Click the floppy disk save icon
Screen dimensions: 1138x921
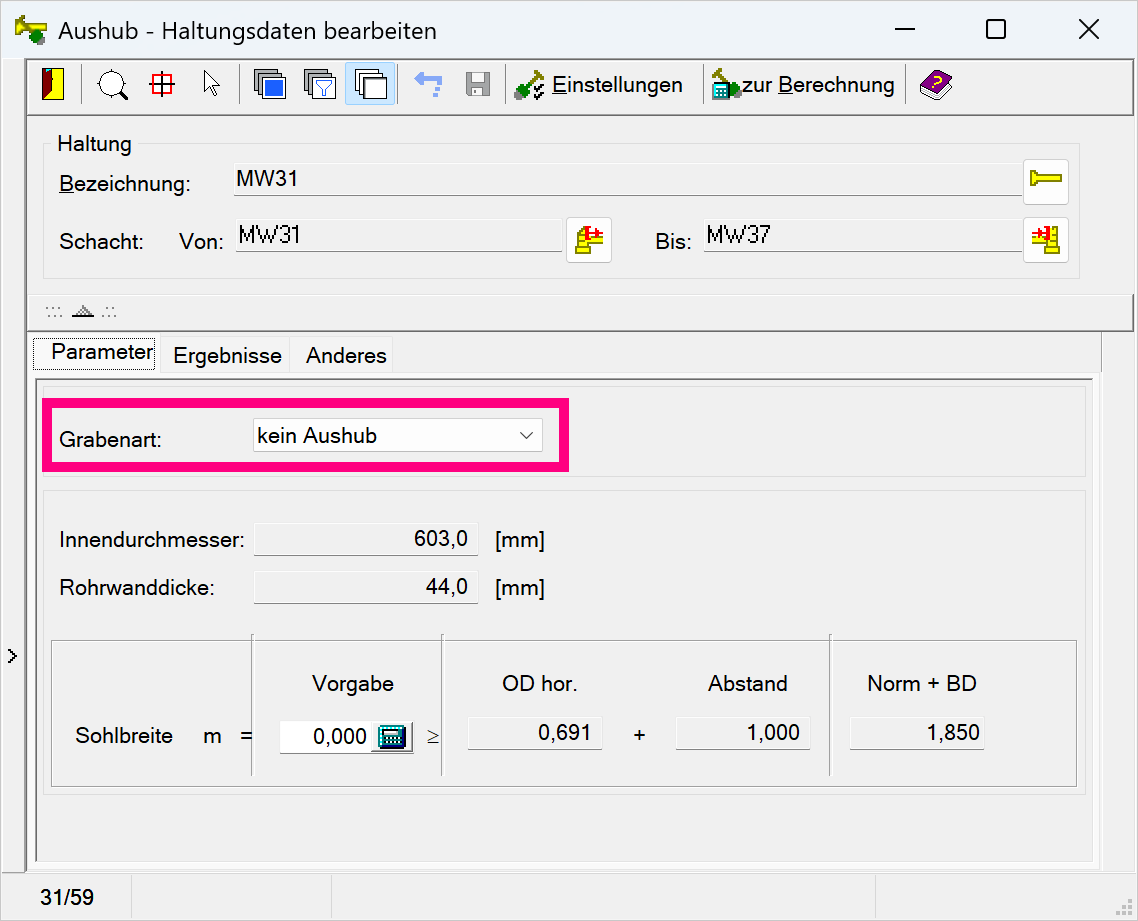click(478, 85)
